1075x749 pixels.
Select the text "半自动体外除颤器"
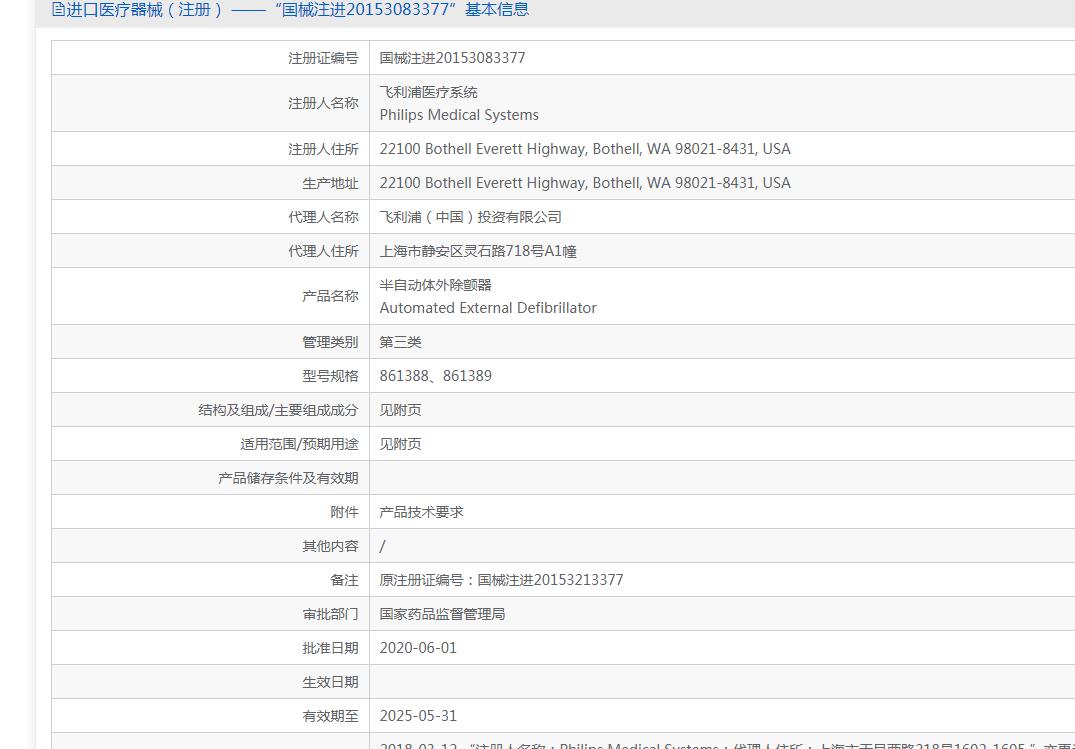pos(436,285)
